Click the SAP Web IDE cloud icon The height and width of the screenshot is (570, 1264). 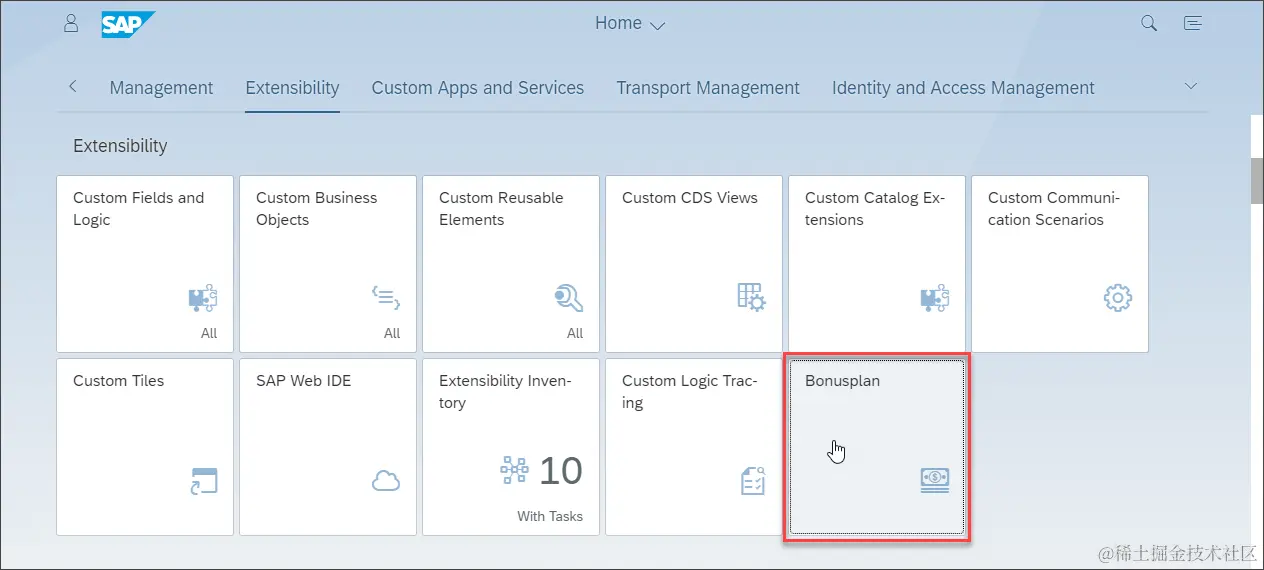pos(385,481)
